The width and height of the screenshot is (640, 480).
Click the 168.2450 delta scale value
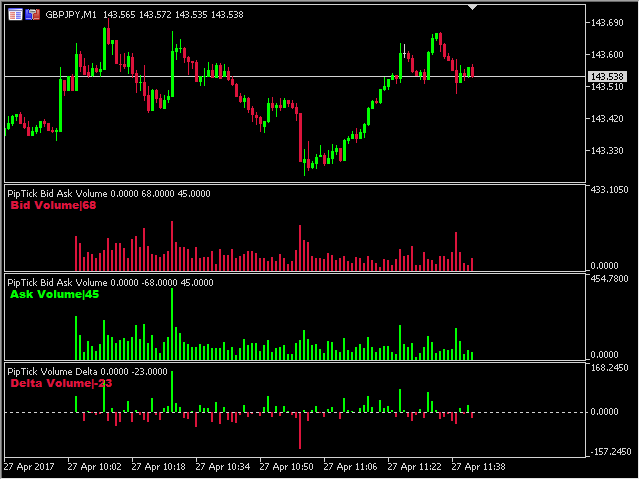[x=609, y=368]
